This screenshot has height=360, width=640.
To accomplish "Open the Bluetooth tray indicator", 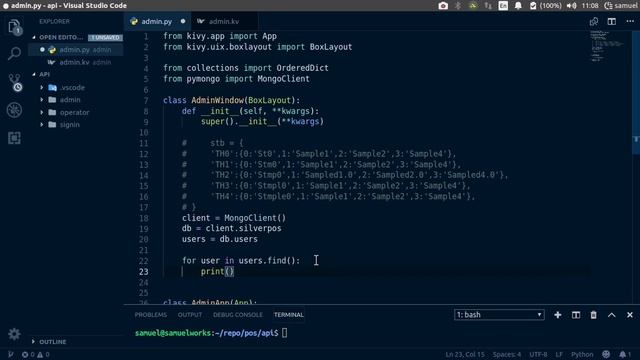I will coord(458,6).
